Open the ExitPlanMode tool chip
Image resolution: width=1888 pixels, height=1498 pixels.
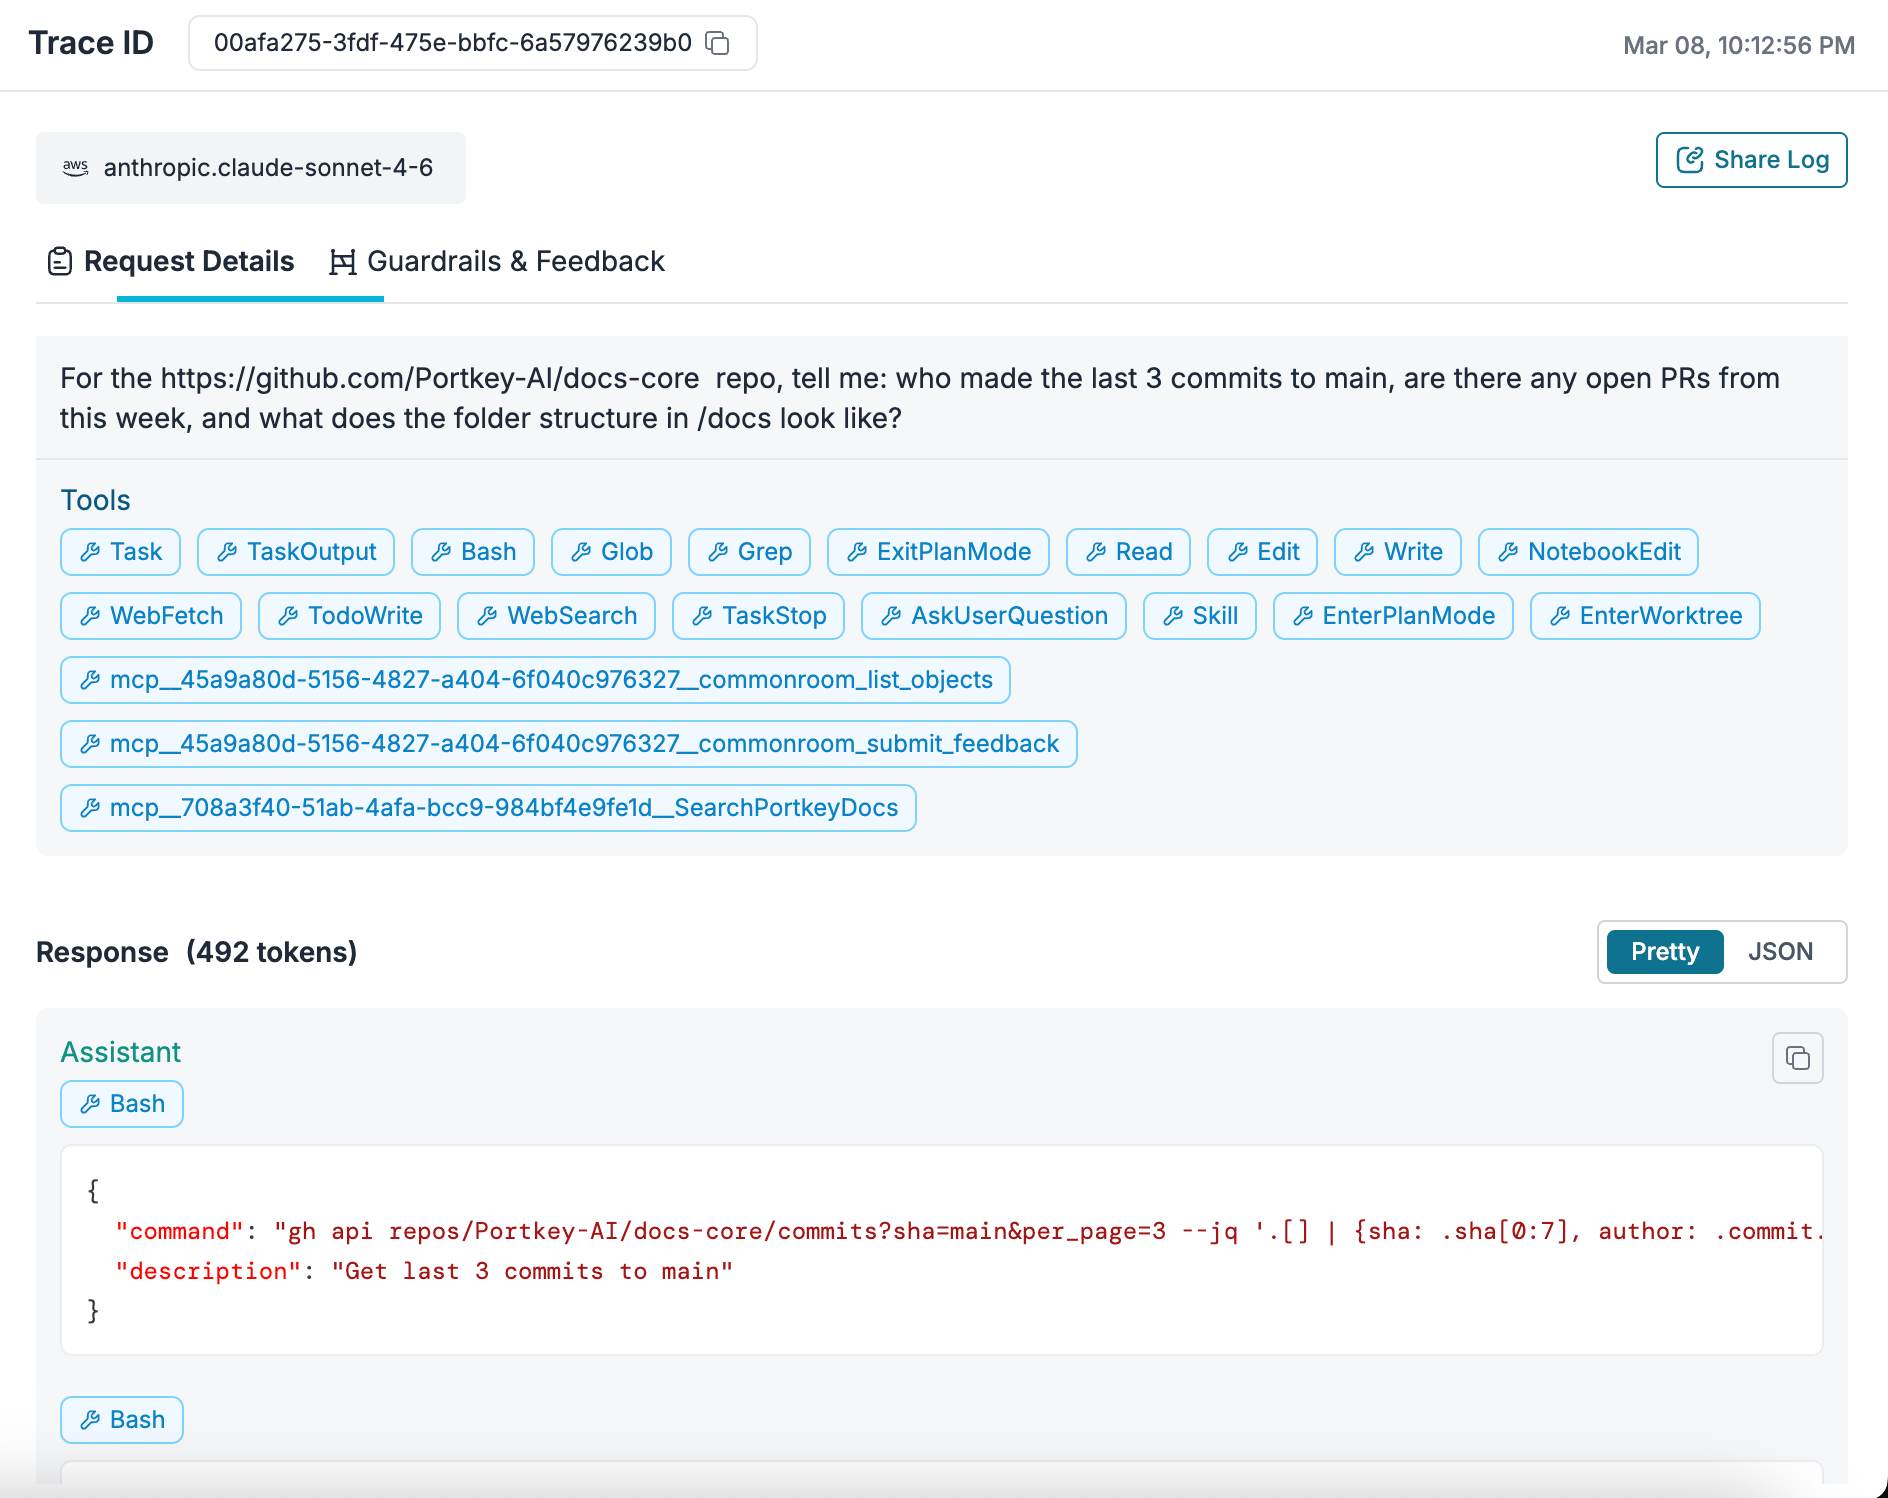[x=938, y=552]
